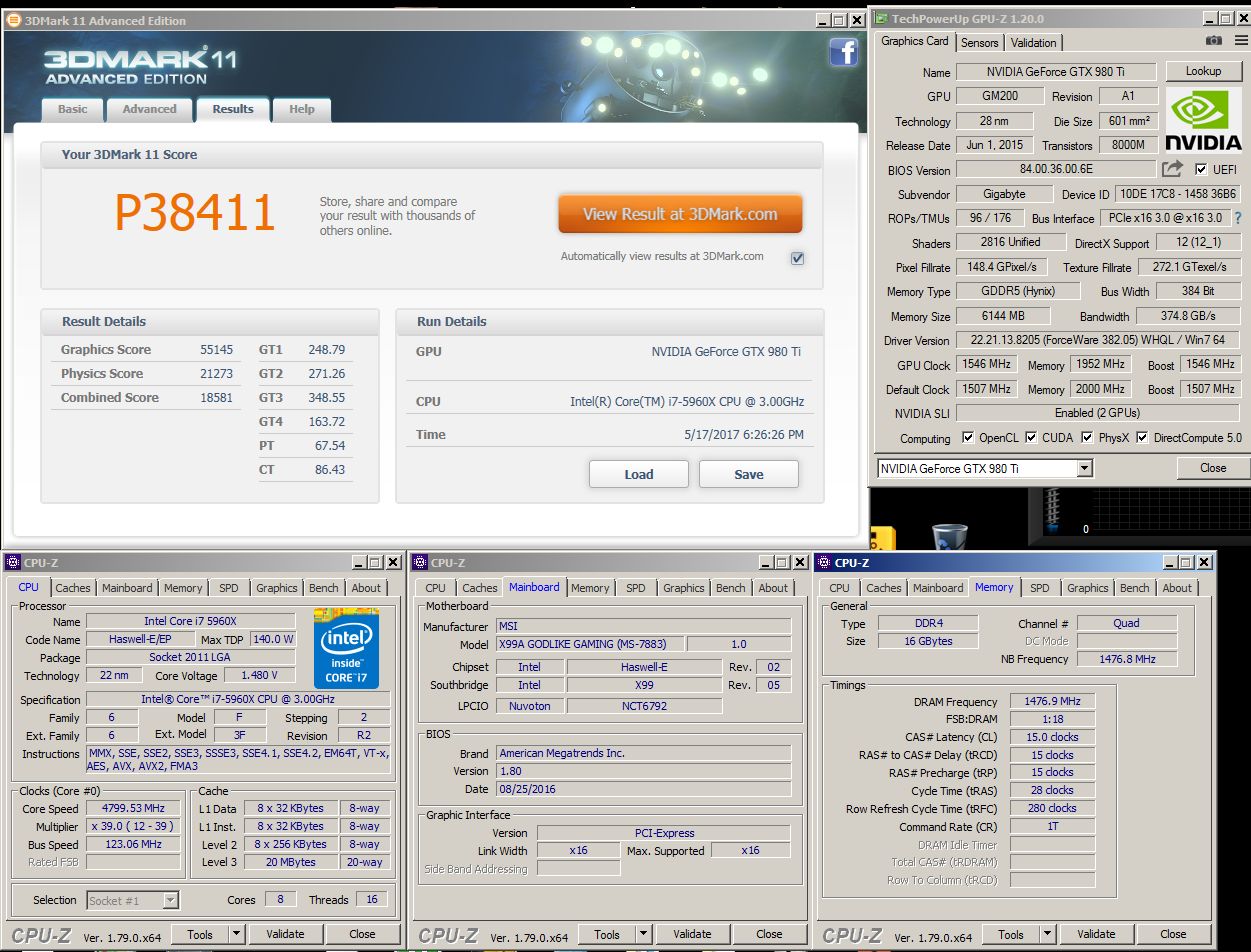
Task: Toggle the PhysX computing checkbox
Action: pos(1086,438)
